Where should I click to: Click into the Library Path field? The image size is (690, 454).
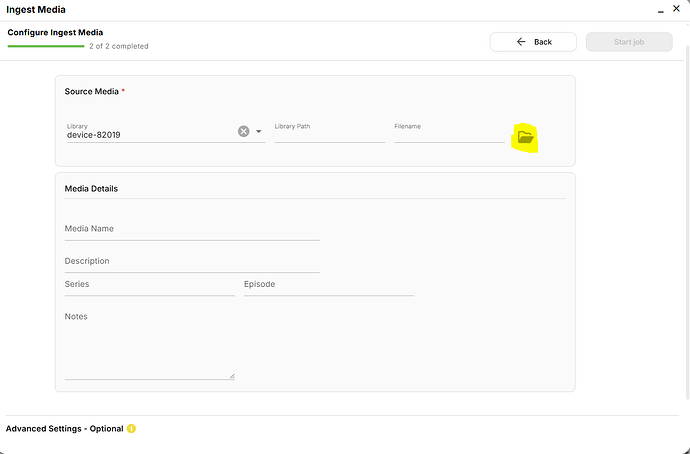[x=329, y=133]
